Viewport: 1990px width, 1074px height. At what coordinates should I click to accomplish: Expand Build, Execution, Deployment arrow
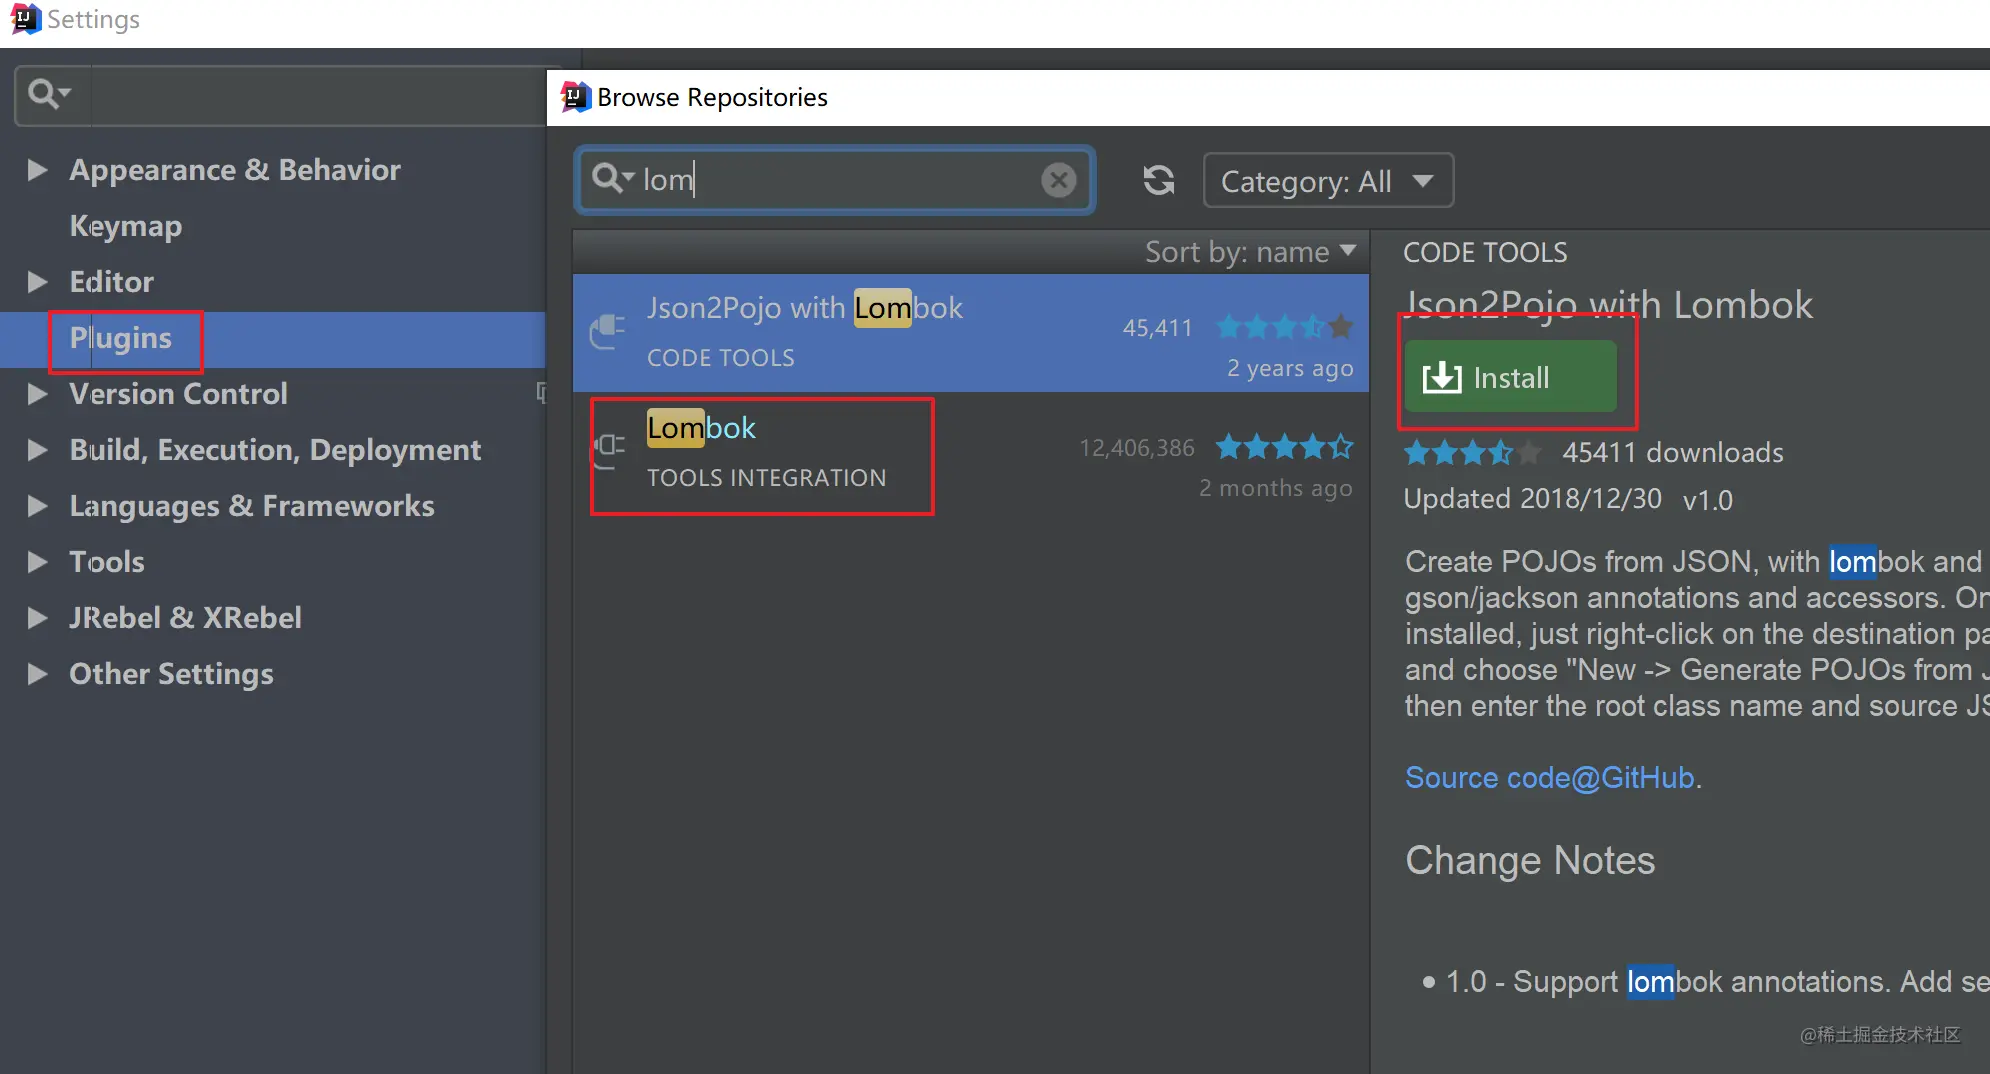click(38, 450)
